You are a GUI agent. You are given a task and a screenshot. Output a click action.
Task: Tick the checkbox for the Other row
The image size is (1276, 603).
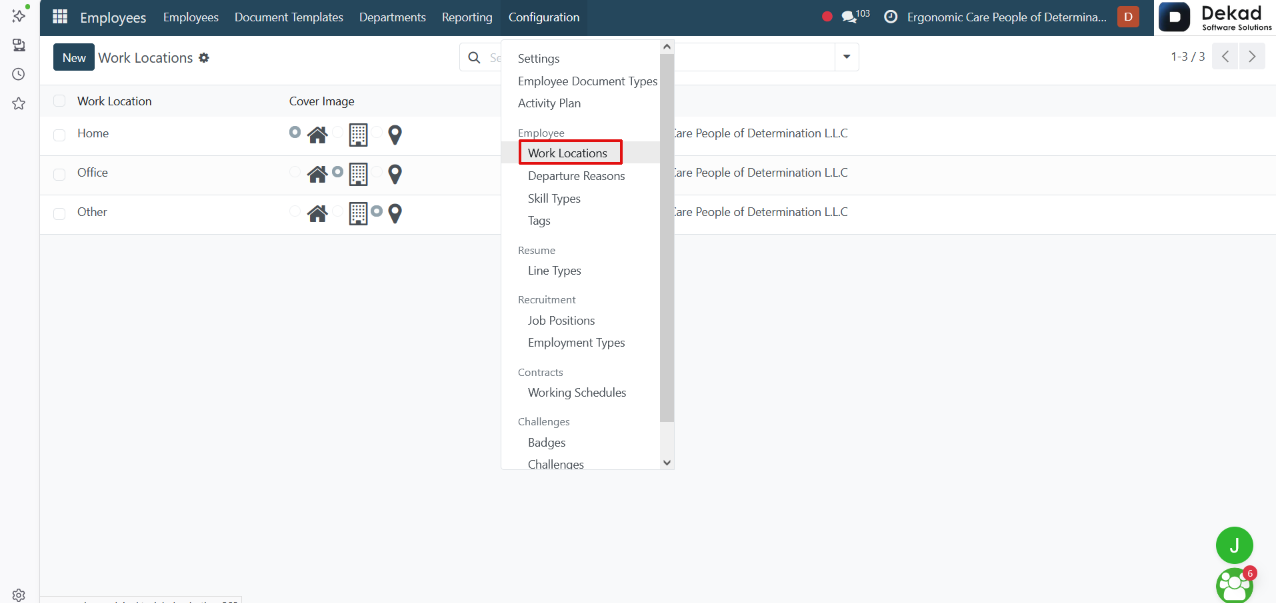(x=59, y=213)
